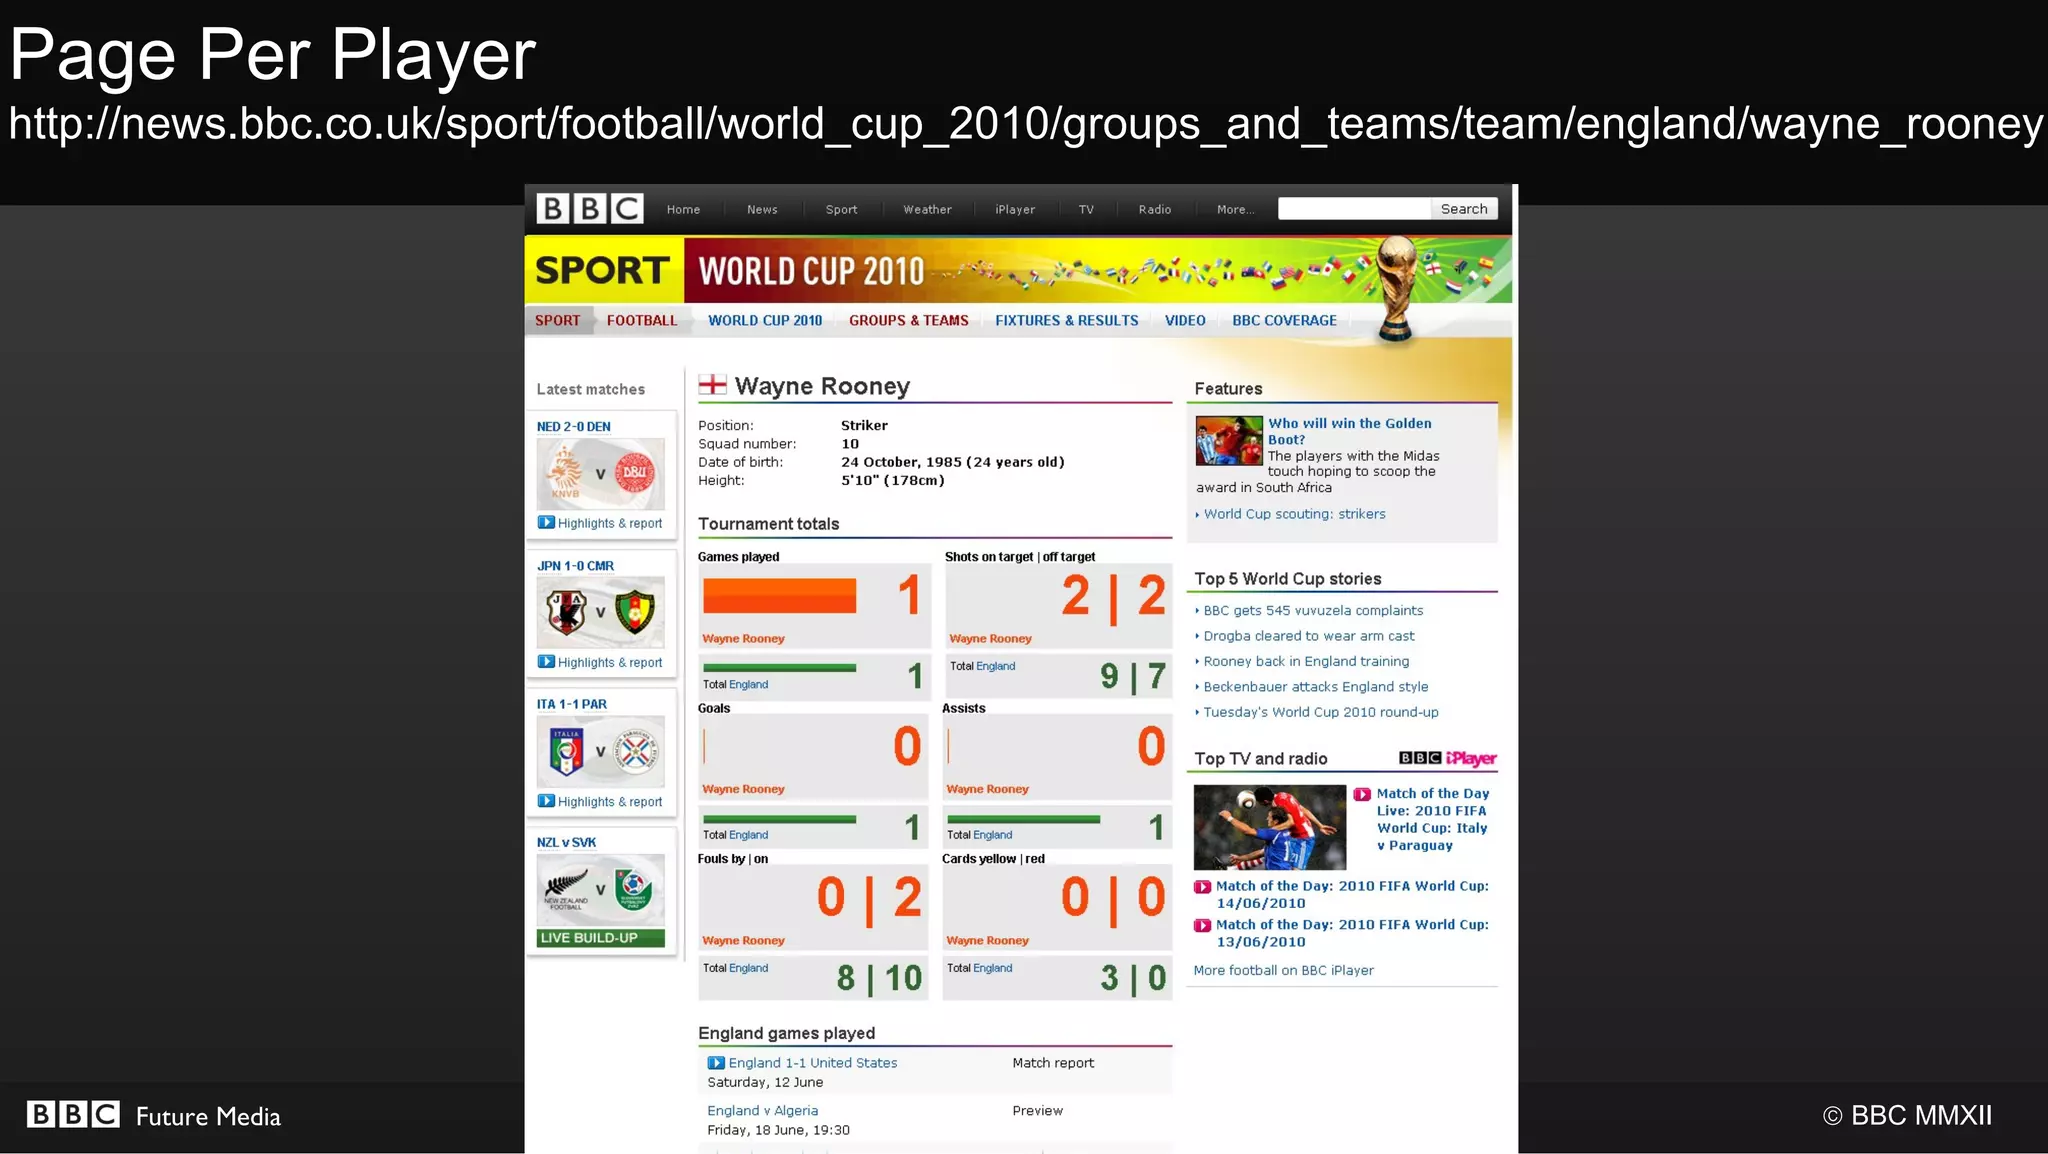Click the search text field

[1354, 208]
